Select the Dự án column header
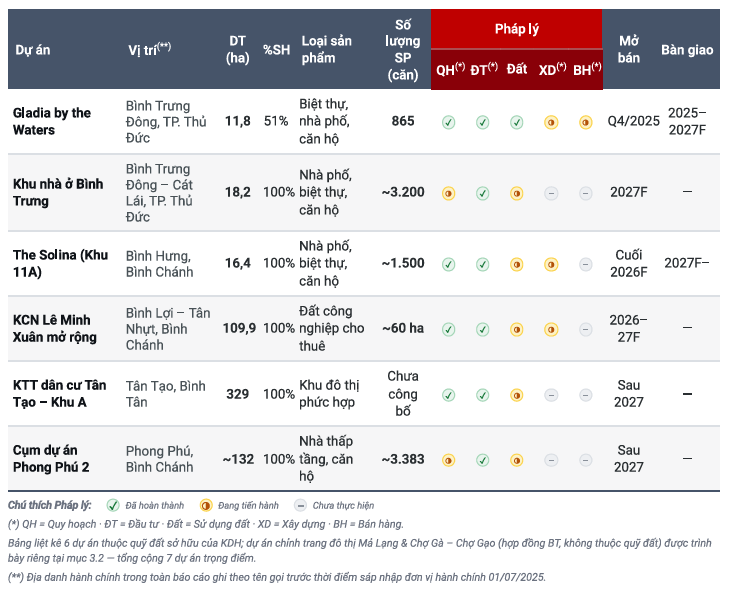 coord(33,50)
